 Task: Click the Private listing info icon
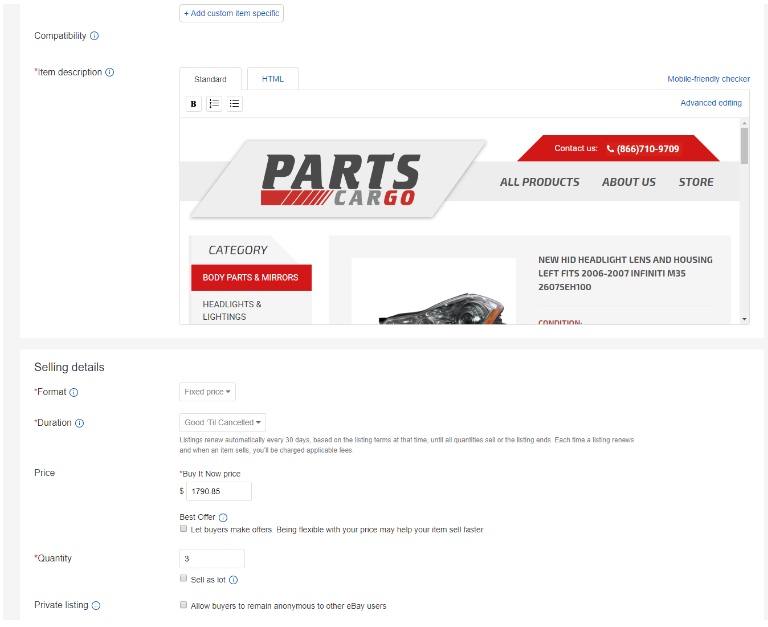[x=96, y=605]
